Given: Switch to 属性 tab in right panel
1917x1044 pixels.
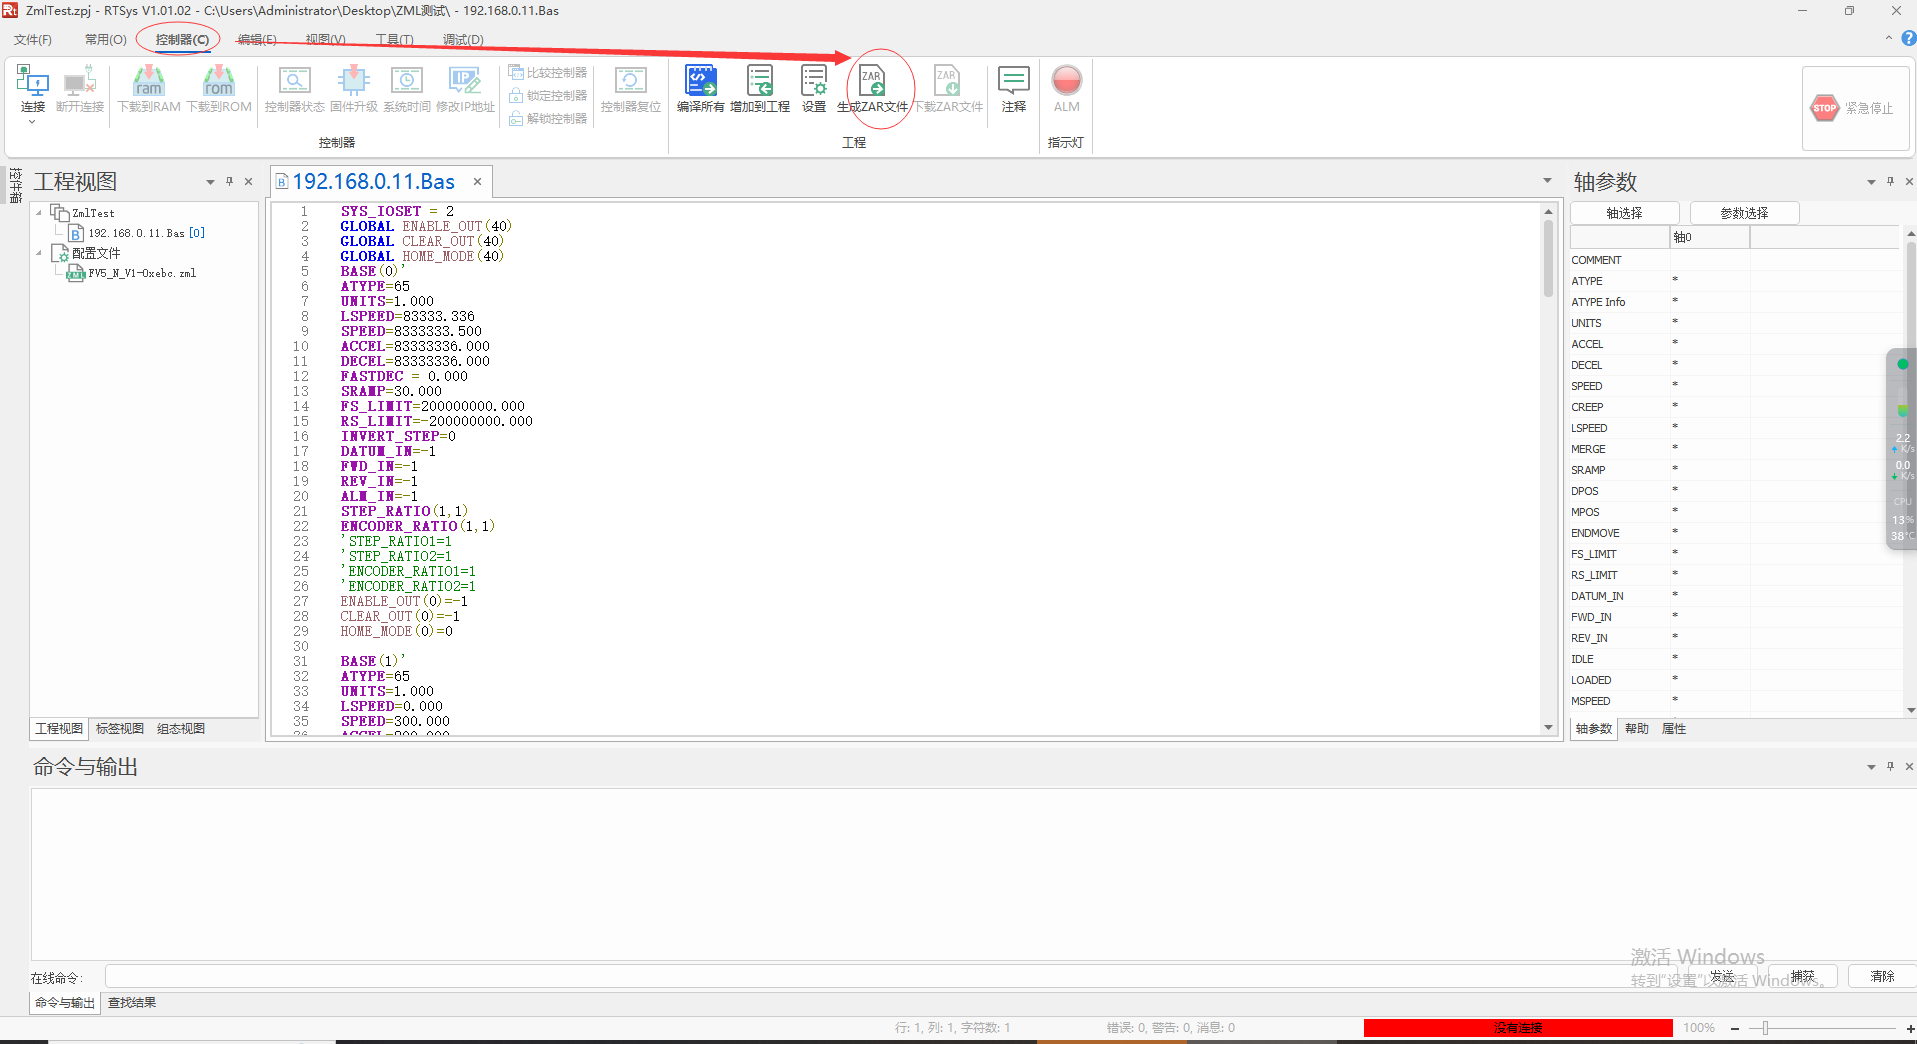Looking at the screenshot, I should [x=1674, y=729].
